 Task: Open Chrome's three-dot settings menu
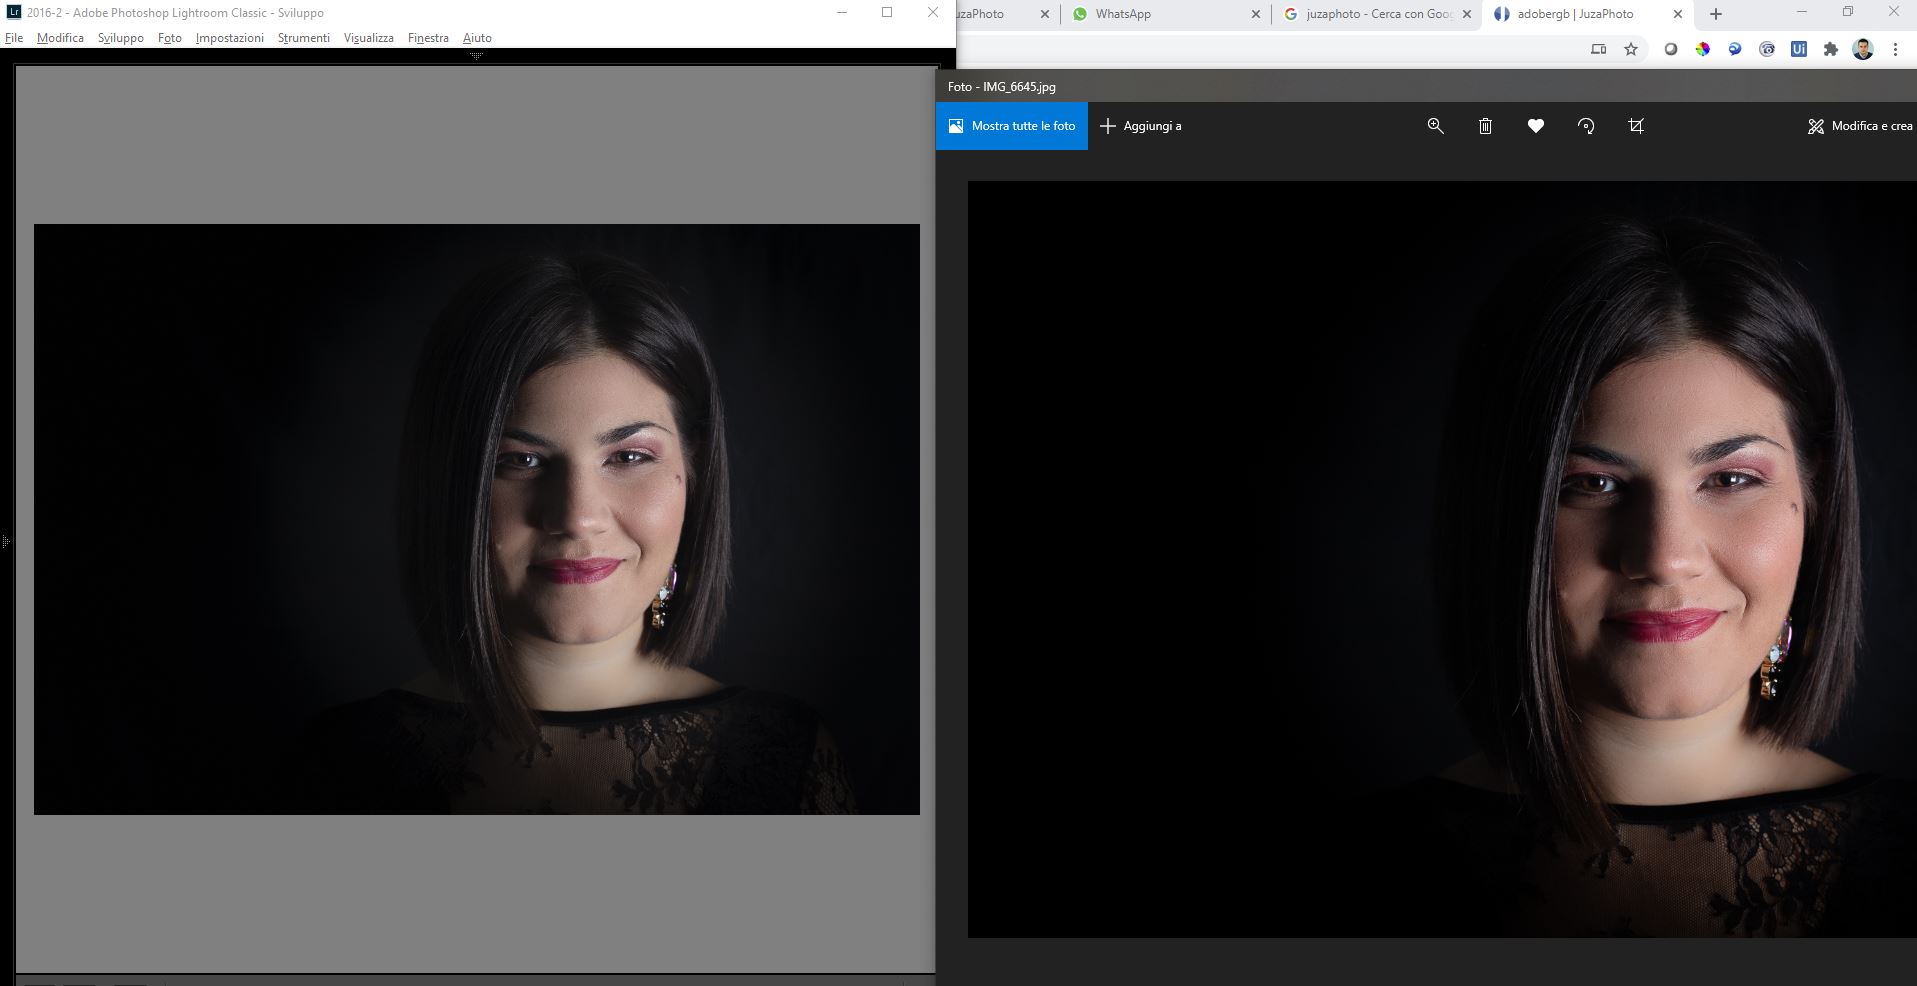[1895, 48]
